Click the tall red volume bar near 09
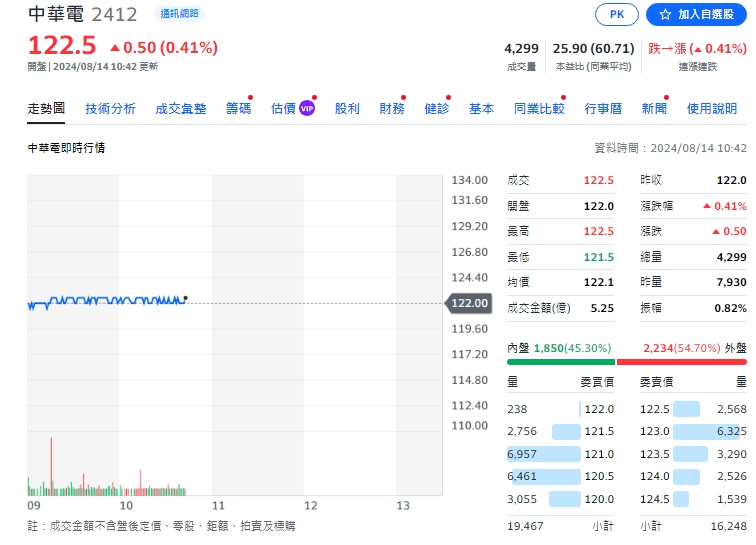This screenshot has height=545, width=756. (51, 466)
